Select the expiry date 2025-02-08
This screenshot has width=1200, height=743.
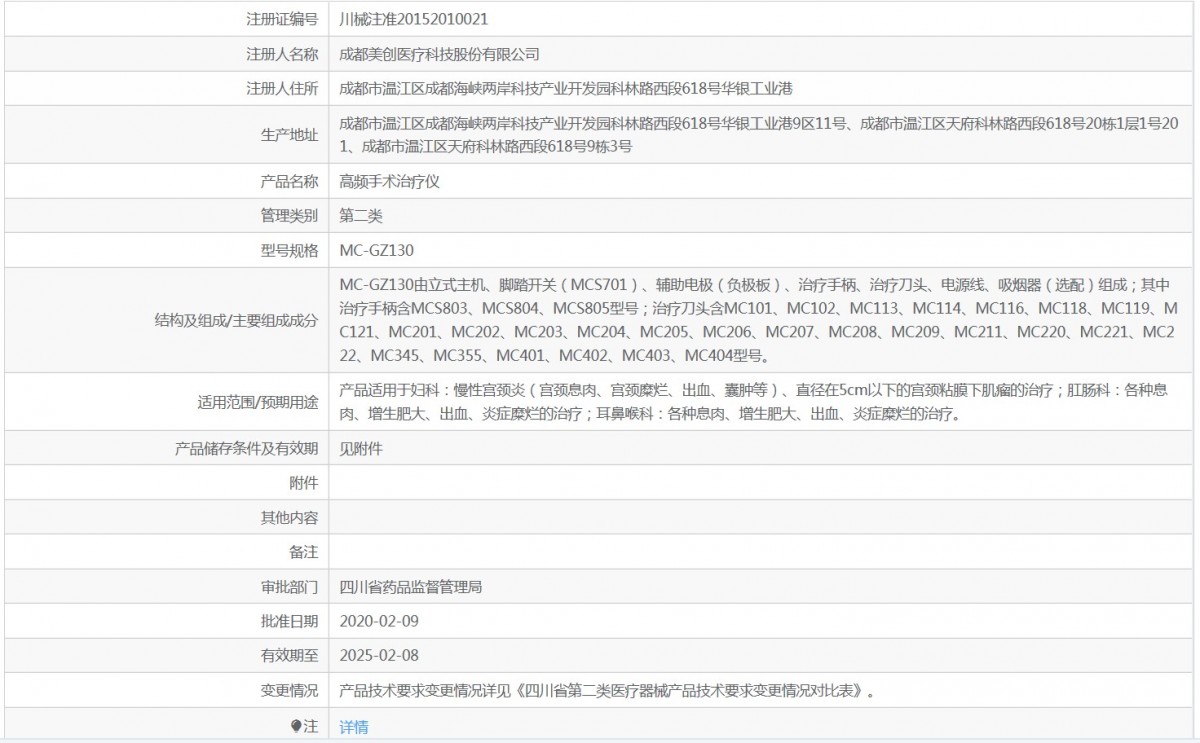click(x=379, y=655)
